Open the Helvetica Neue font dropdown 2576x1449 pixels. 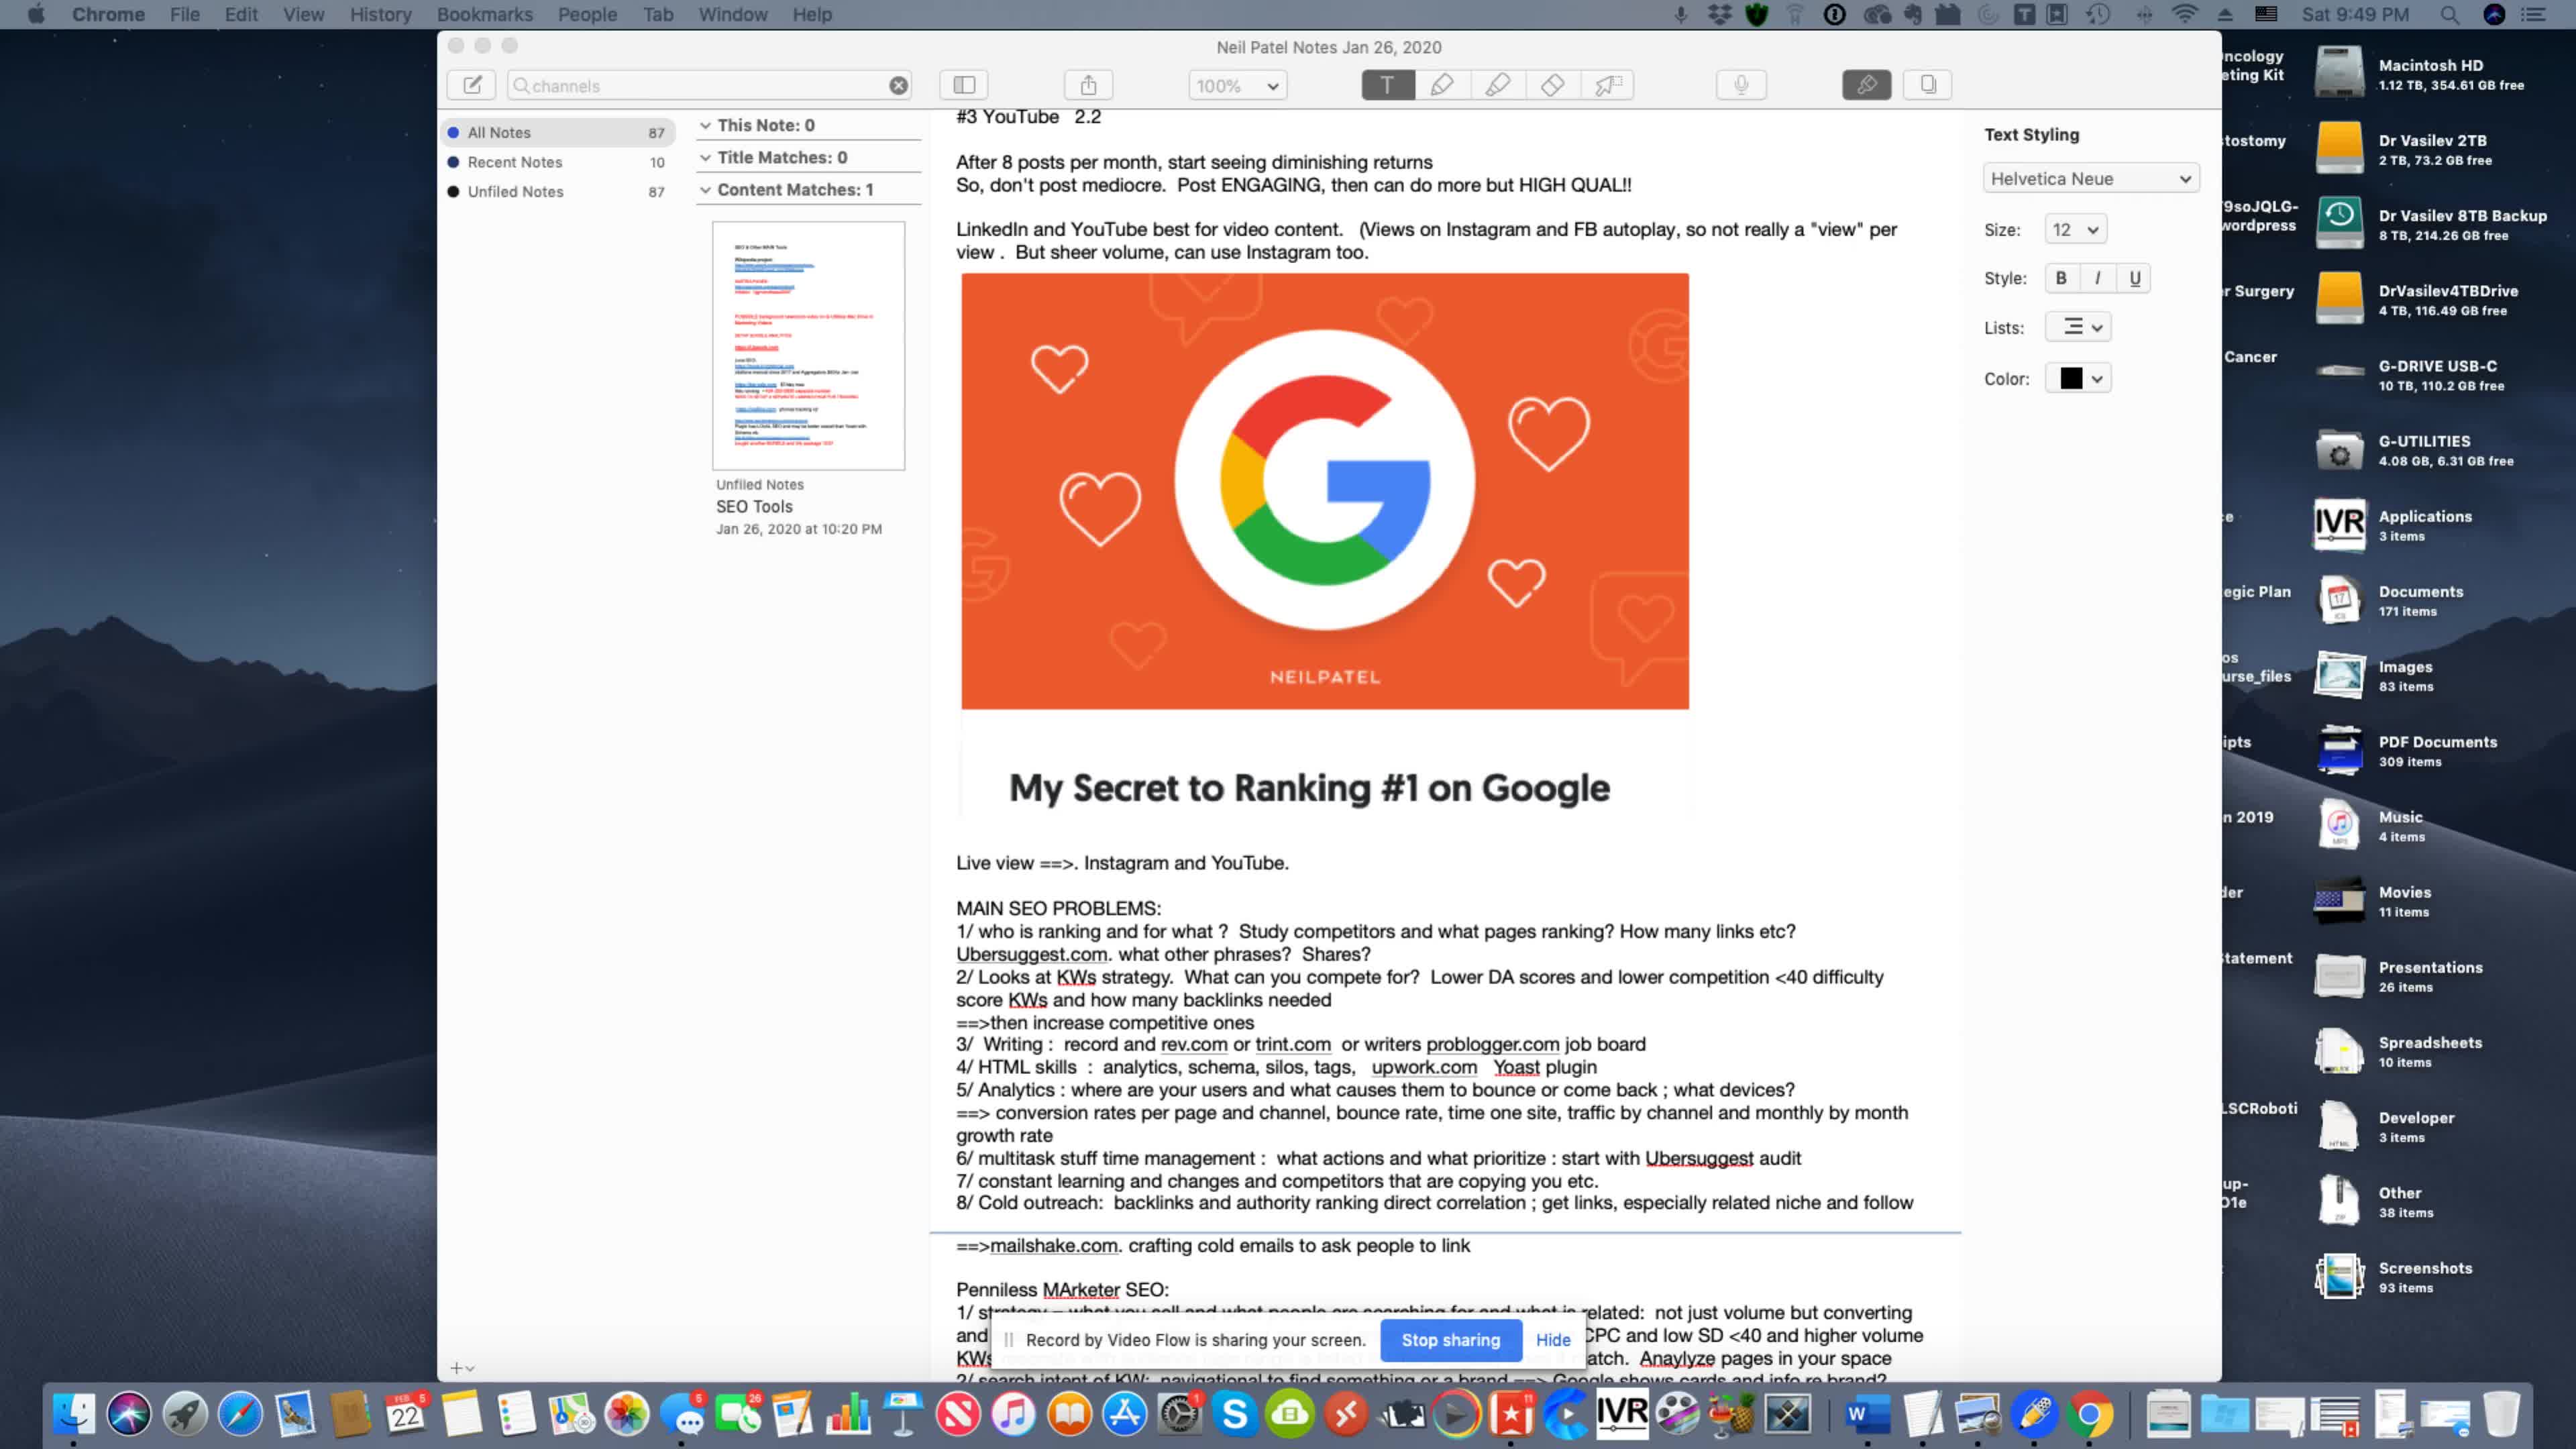click(x=2090, y=178)
